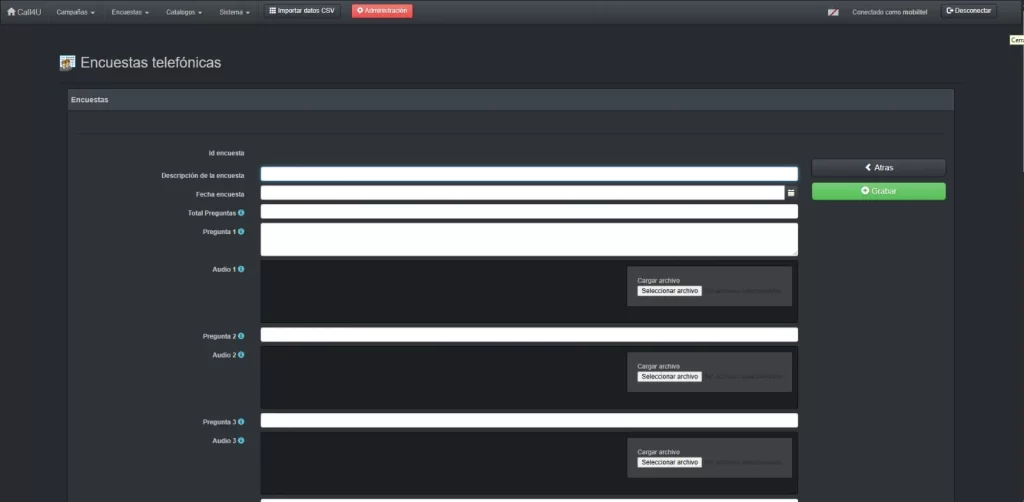
Task: Go back using the Atras button
Action: click(878, 168)
